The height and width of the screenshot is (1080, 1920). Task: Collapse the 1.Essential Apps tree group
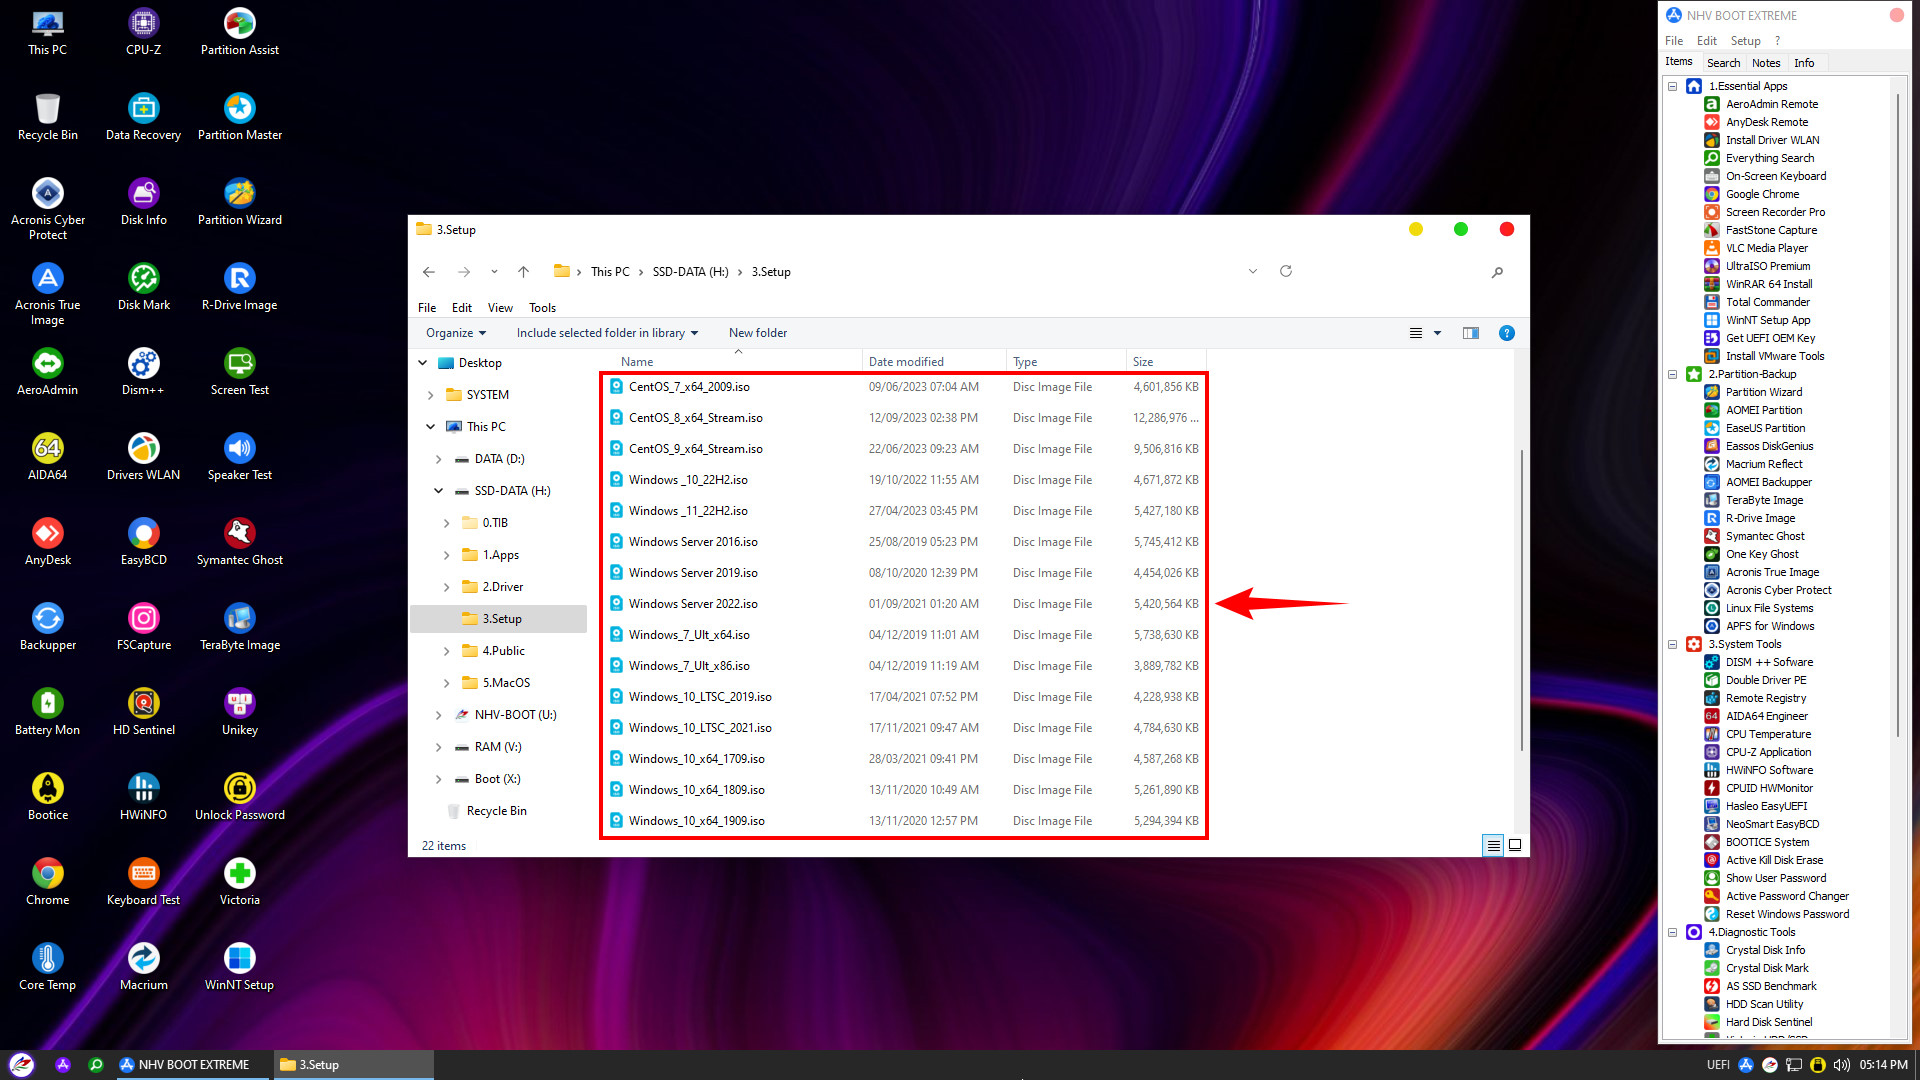1672,86
